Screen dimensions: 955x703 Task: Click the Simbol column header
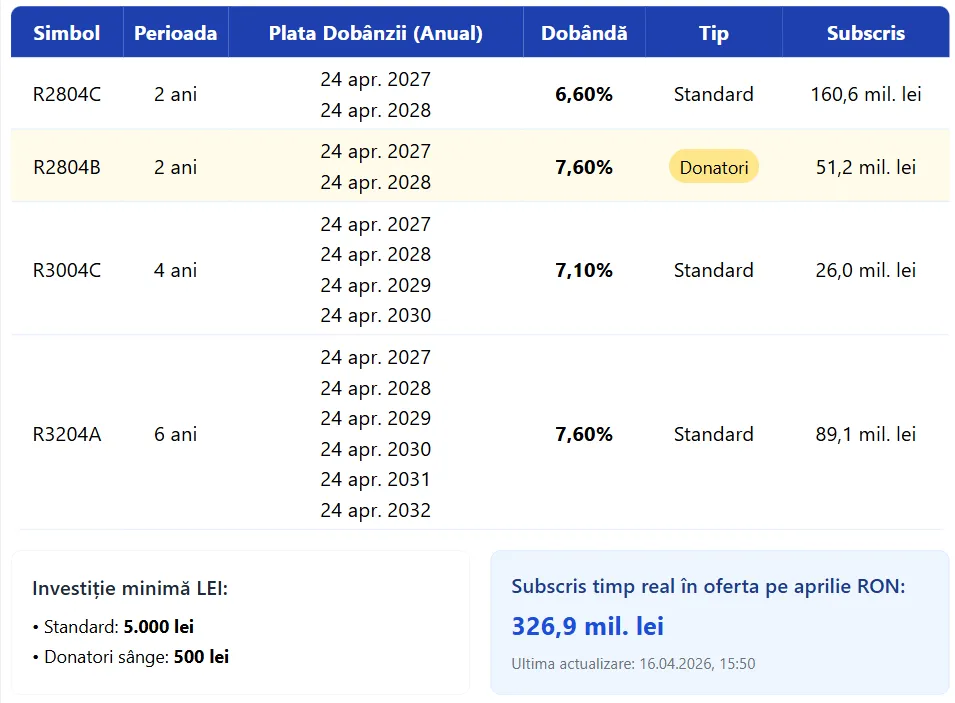[67, 33]
